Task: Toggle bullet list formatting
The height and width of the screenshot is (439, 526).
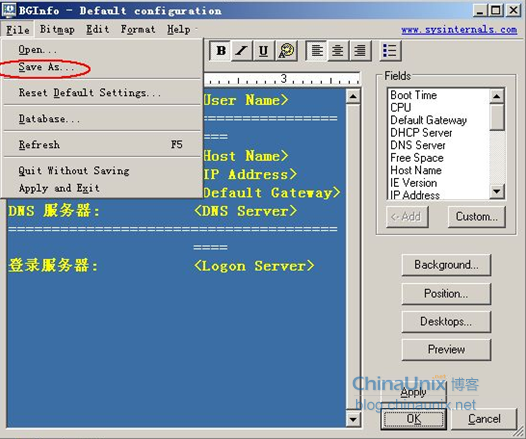Action: pos(390,51)
